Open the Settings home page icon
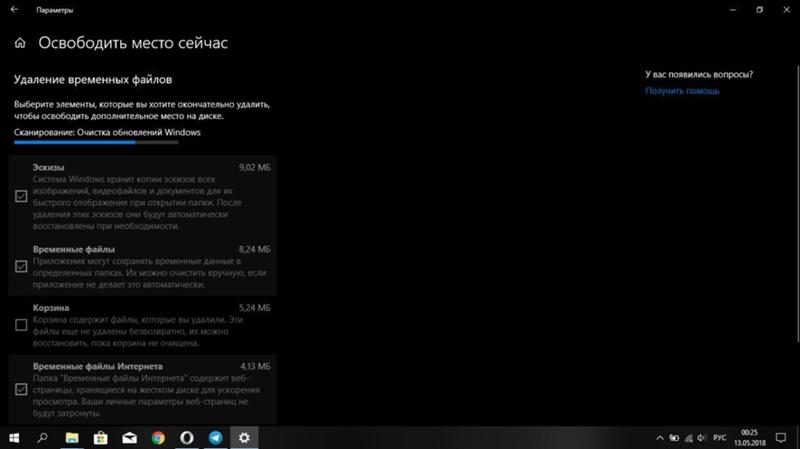 [x=20, y=43]
